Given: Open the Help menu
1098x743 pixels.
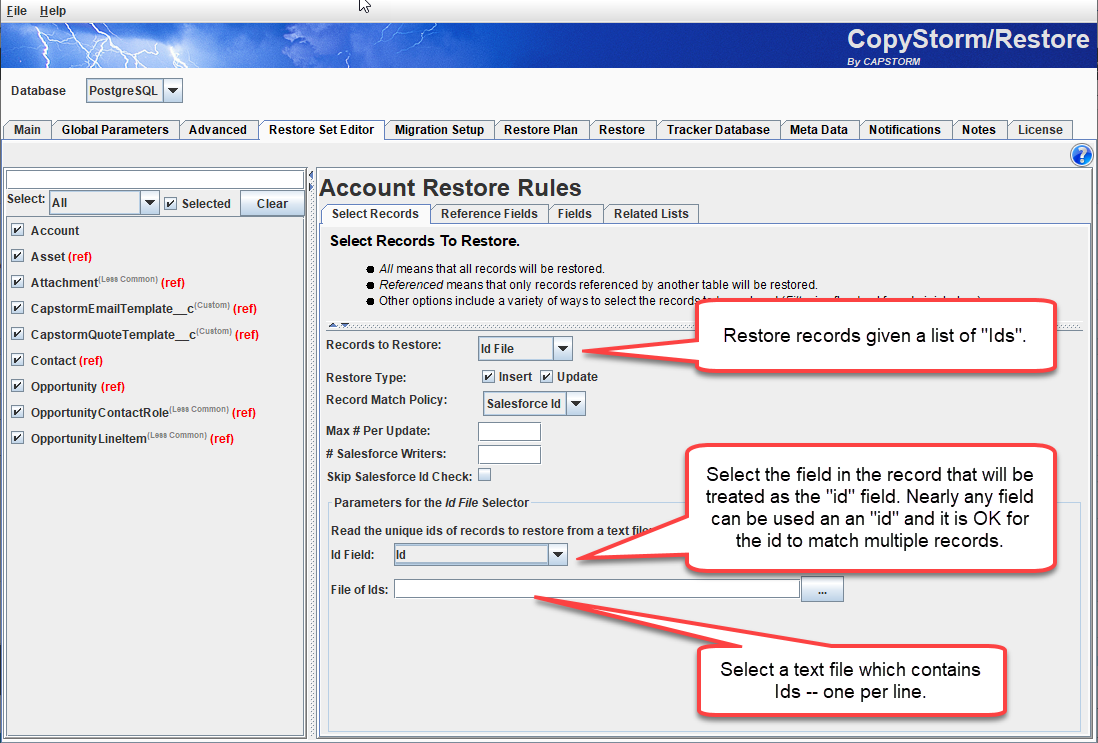Looking at the screenshot, I should click(53, 11).
